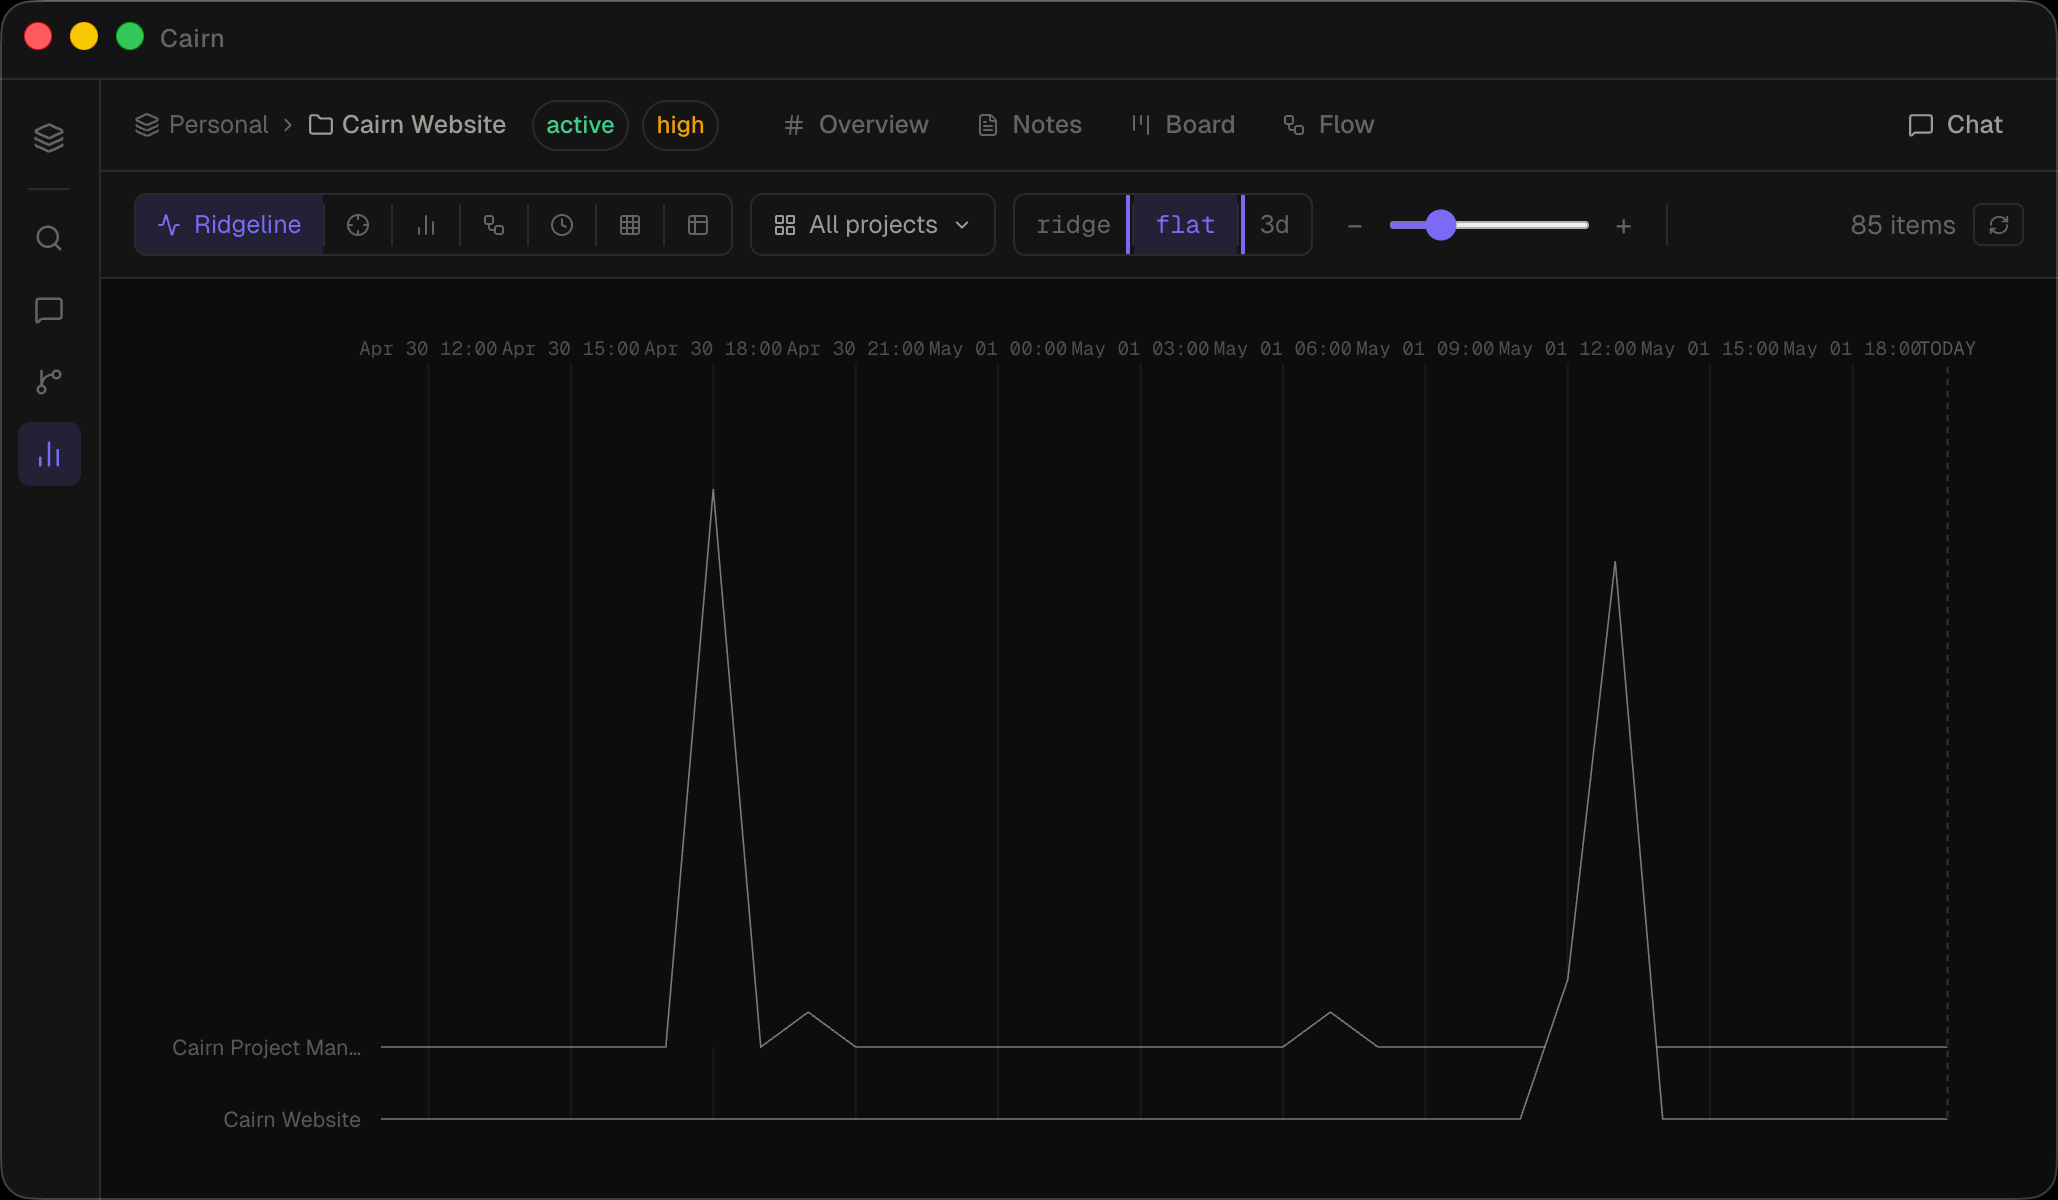The height and width of the screenshot is (1200, 2058).
Task: Open the Flow tab
Action: (1329, 125)
